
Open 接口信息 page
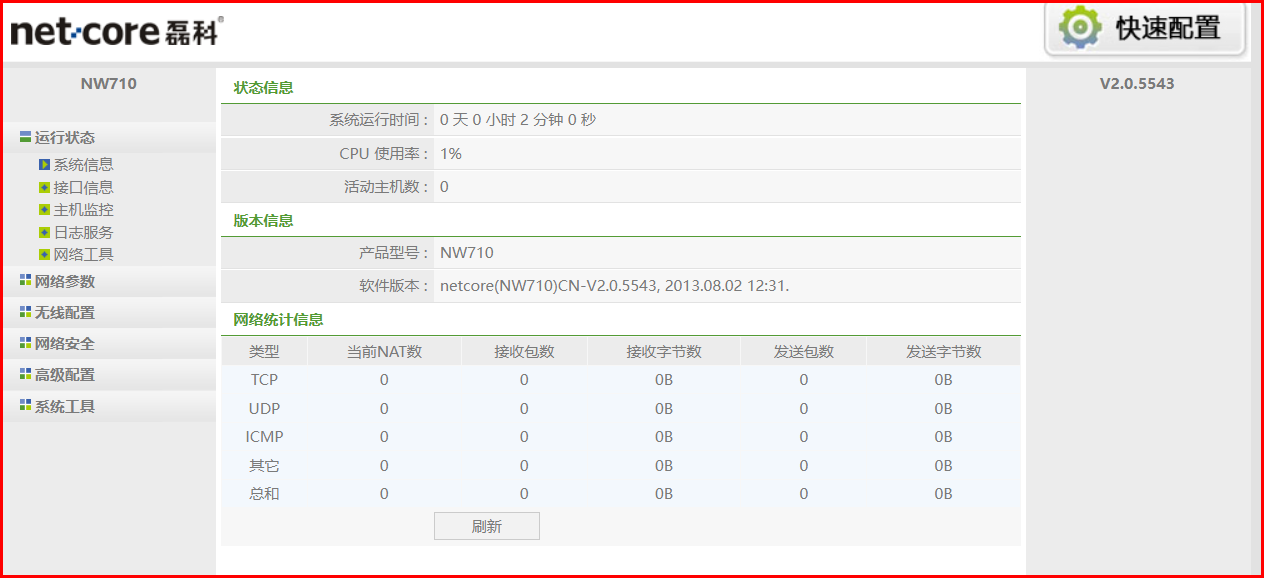(83, 187)
